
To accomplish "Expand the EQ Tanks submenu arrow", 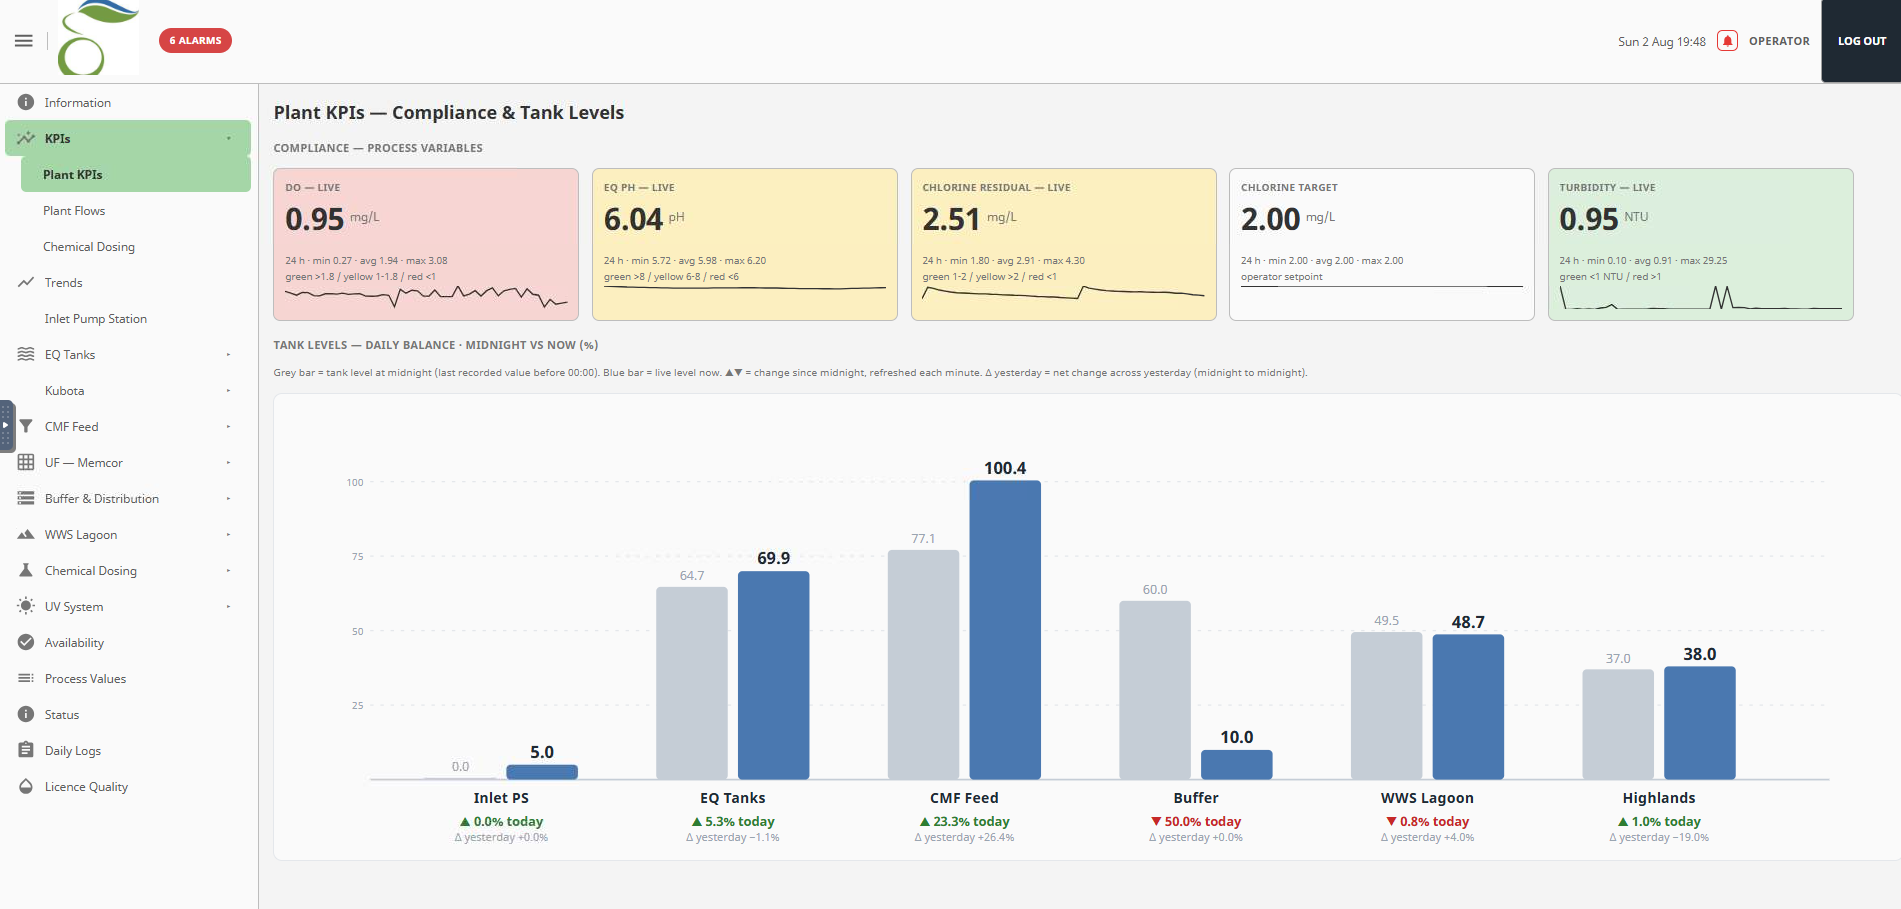I will click(x=228, y=354).
